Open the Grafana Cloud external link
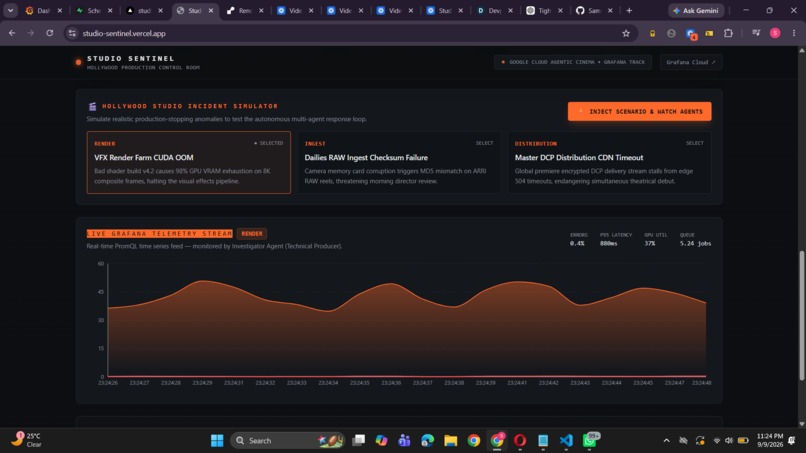The height and width of the screenshot is (453, 806). 690,62
